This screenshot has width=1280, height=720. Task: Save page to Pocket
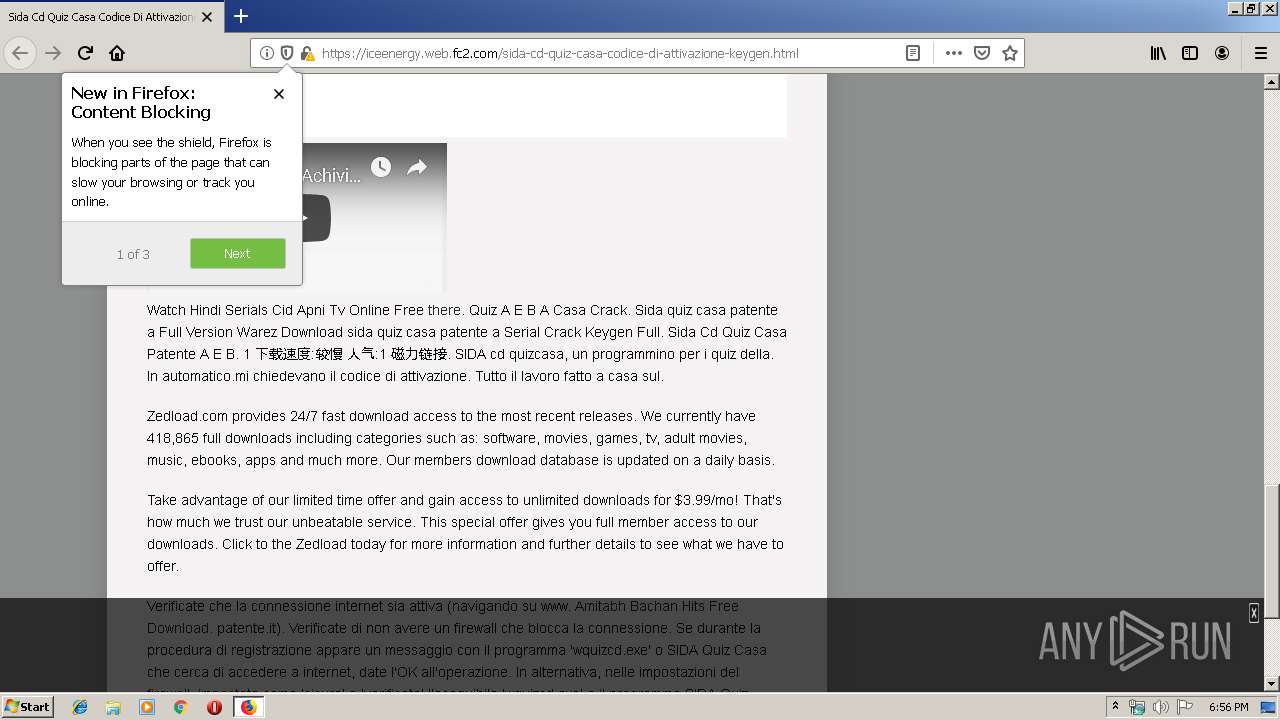point(982,53)
